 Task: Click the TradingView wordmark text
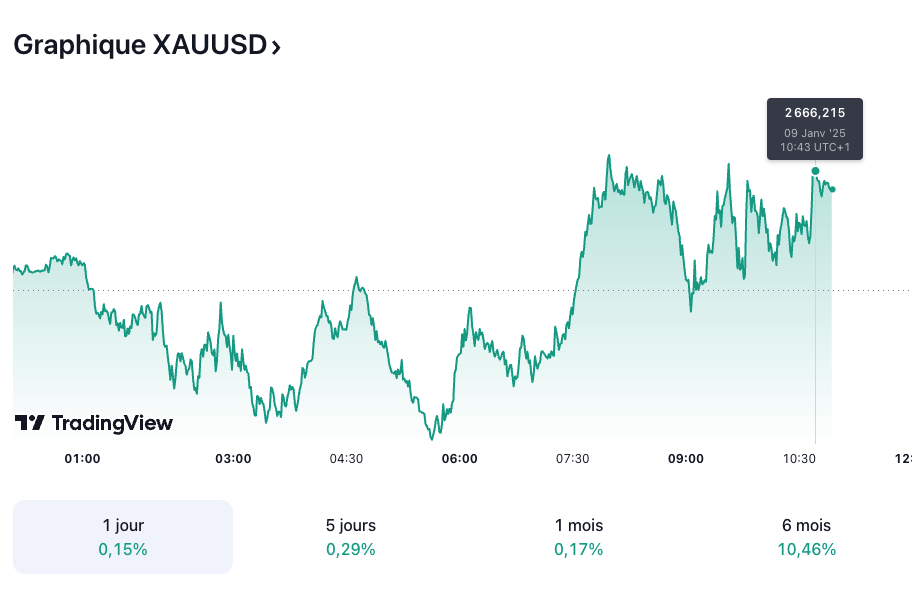112,423
